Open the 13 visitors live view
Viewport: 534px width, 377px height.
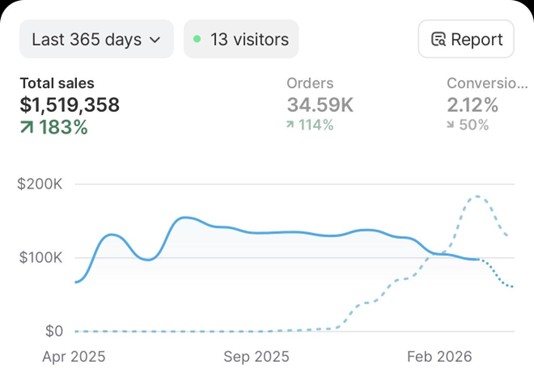[x=241, y=39]
